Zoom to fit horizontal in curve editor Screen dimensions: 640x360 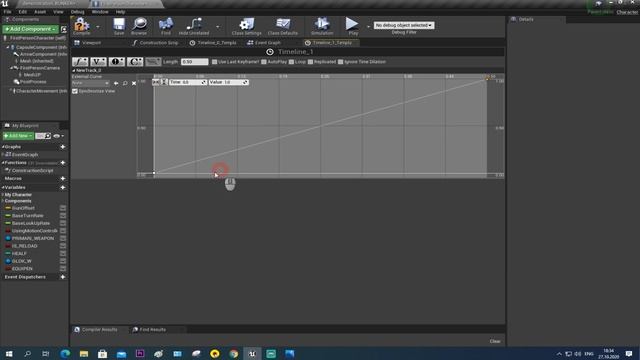(x=156, y=82)
